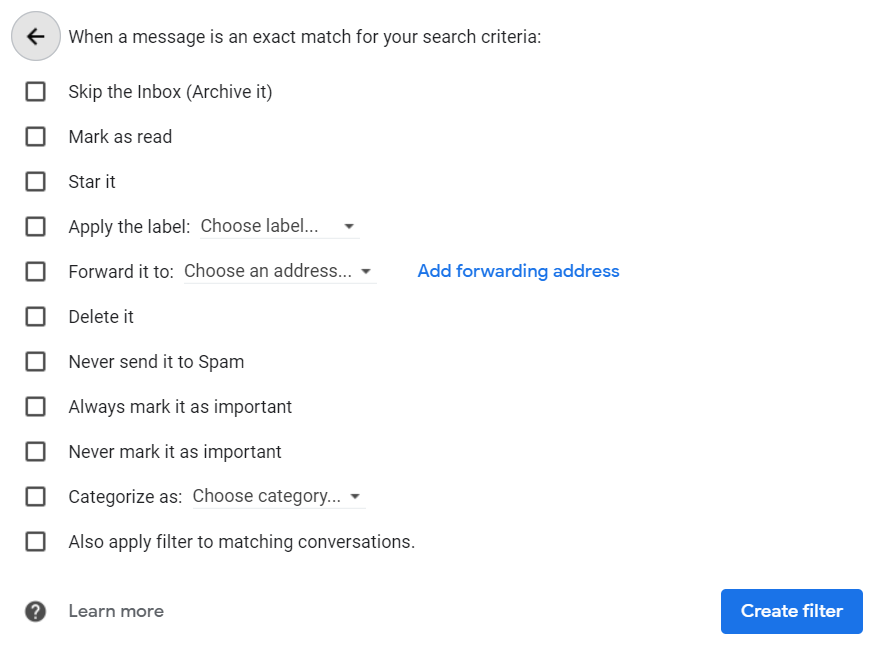Expand the Choose an address dropdown
This screenshot has width=876, height=656.
pyautogui.click(x=277, y=272)
